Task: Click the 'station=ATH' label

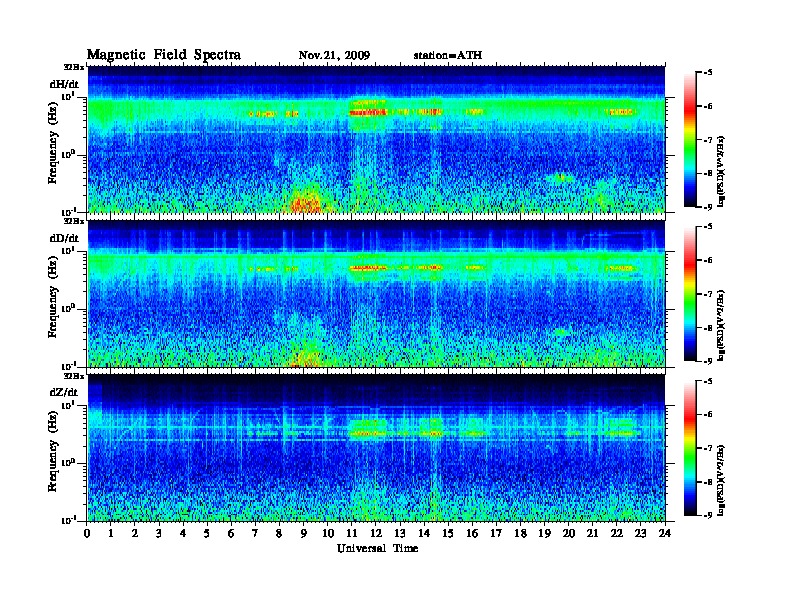Action: click(x=448, y=55)
